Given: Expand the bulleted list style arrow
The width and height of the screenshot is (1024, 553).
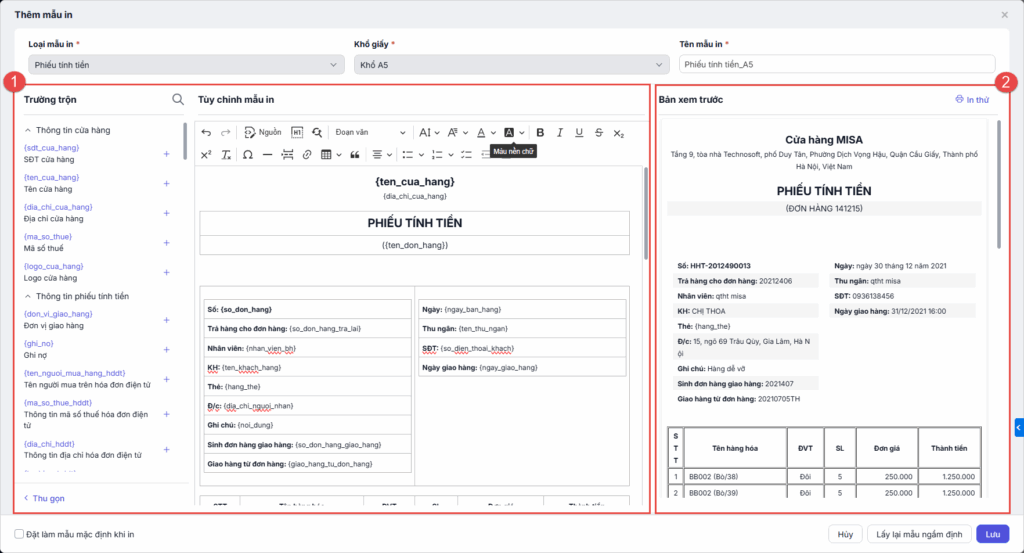Looking at the screenshot, I should (421, 155).
